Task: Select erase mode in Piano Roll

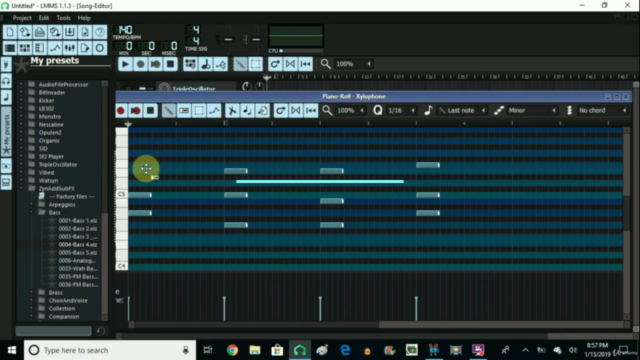Action: 184,111
